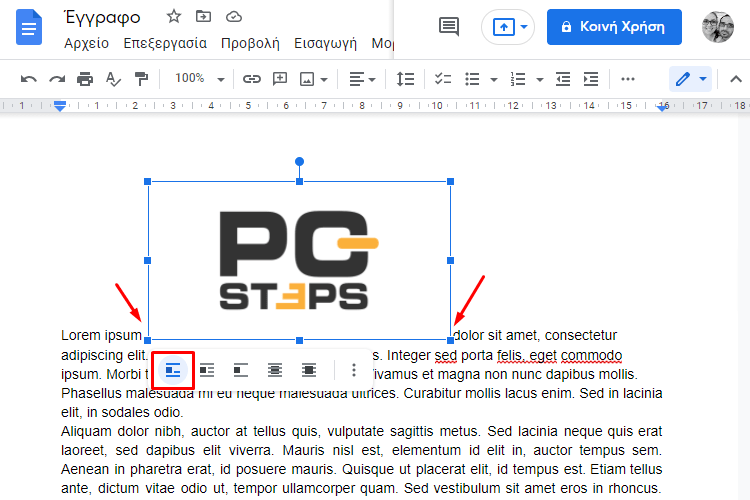Run spelling and grammar check
750x500 pixels.
(113, 79)
